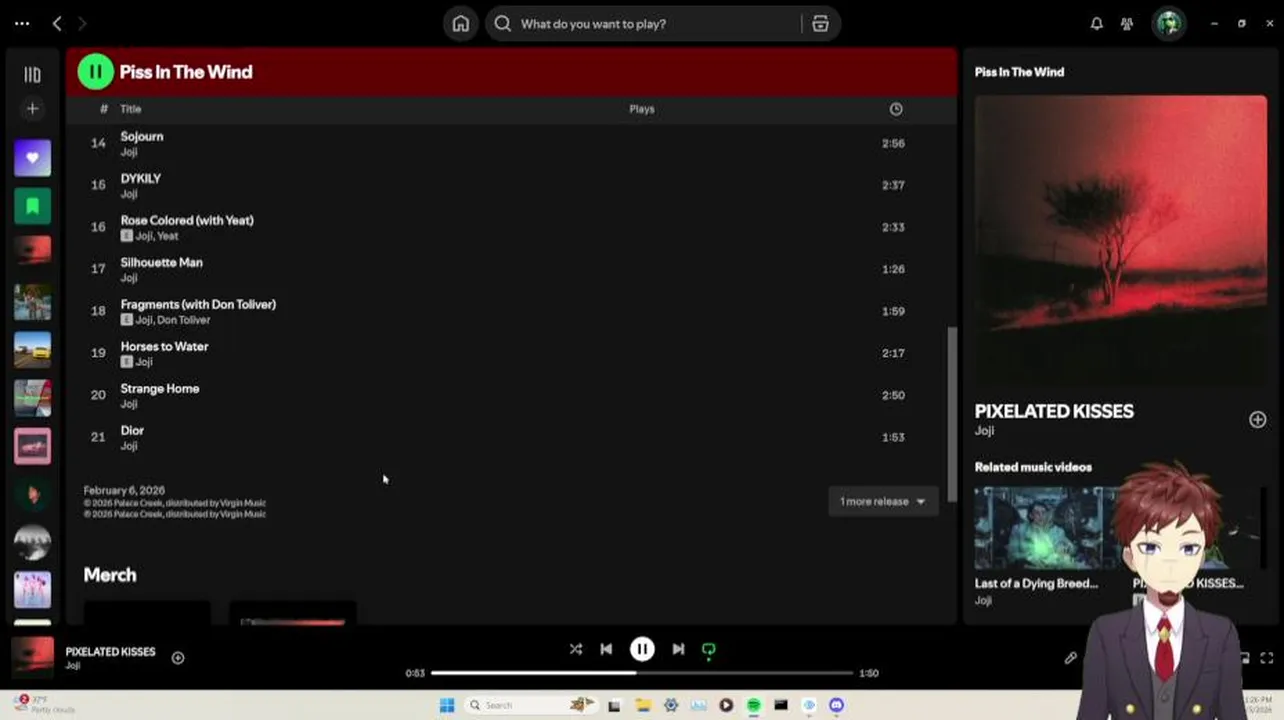Open the Browse icon in search bar
Screen dimensions: 1284x720
(x=820, y=23)
